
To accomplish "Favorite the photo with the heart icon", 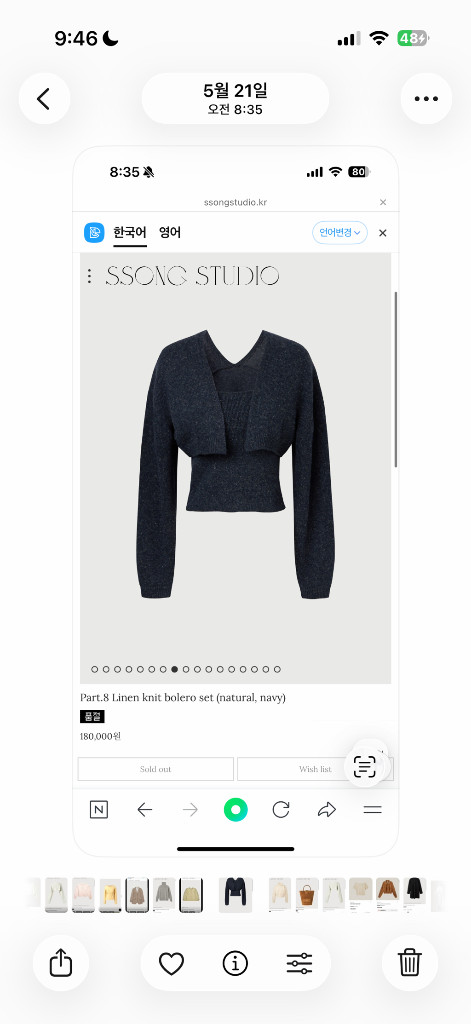I will [x=172, y=963].
